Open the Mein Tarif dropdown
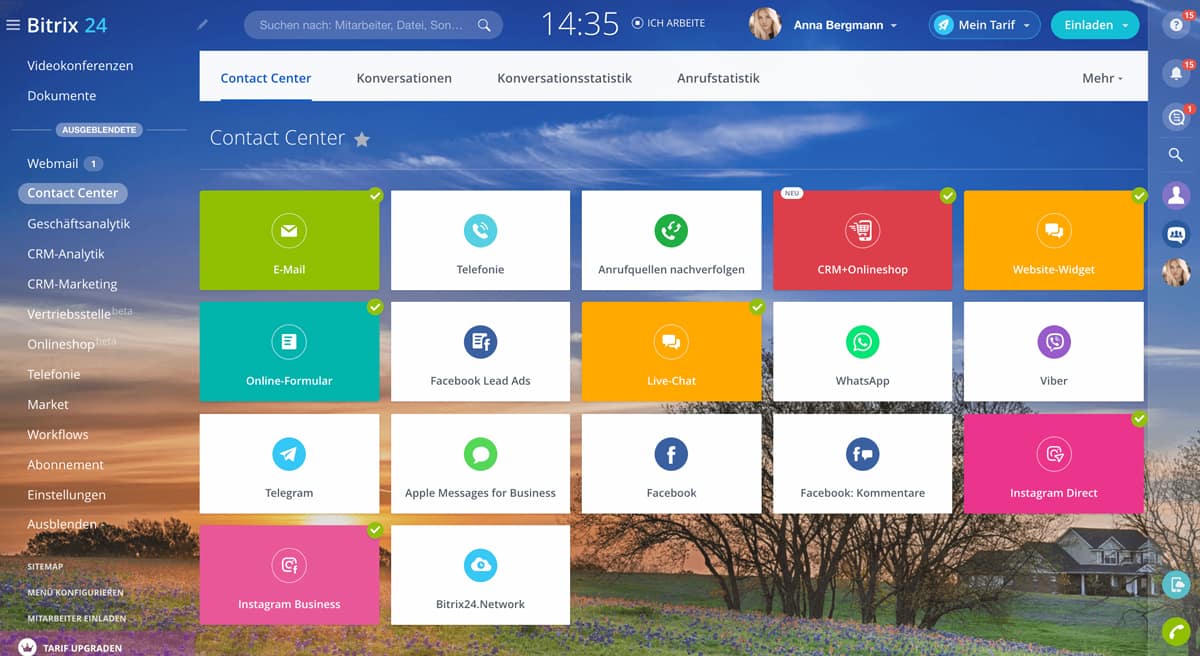Screen dimensions: 1200x656 coord(984,25)
